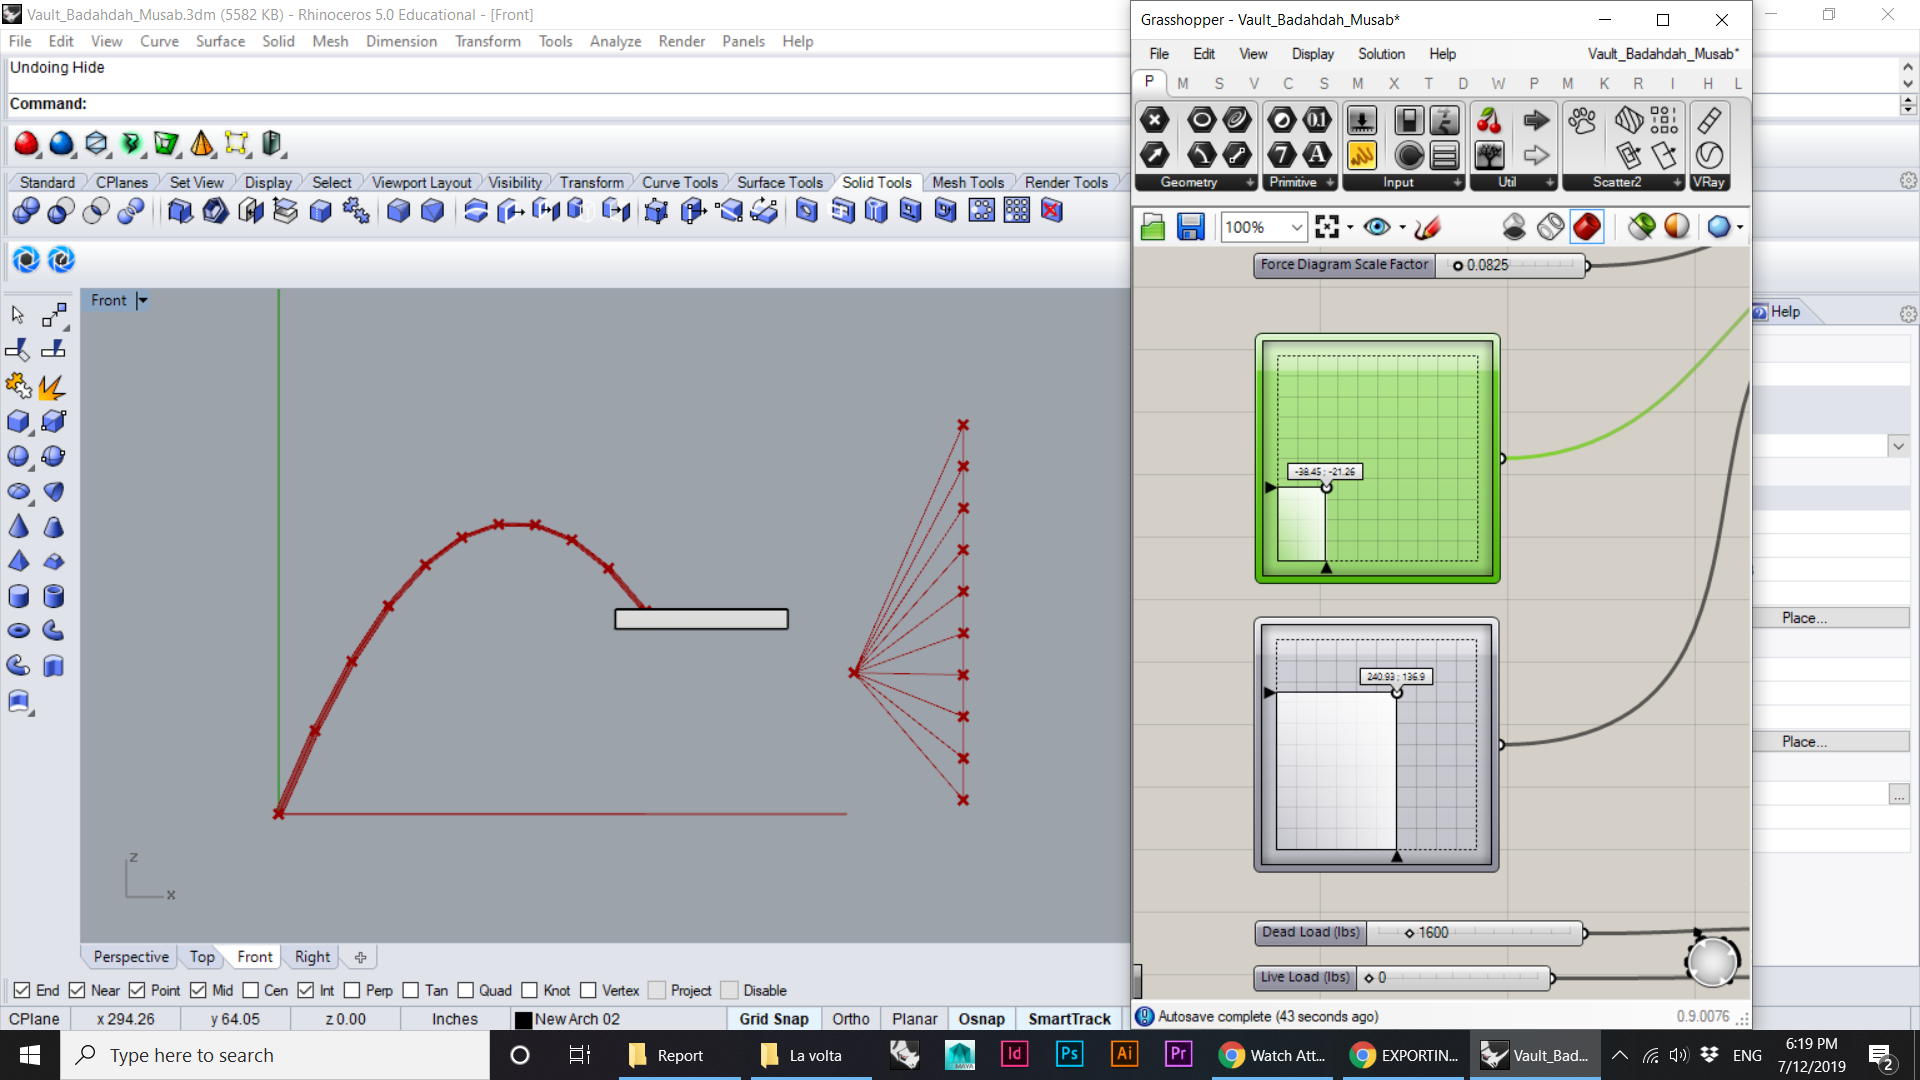Image resolution: width=1920 pixels, height=1080 pixels.
Task: Toggle SmartTrack in status bar
Action: pyautogui.click(x=1069, y=1019)
